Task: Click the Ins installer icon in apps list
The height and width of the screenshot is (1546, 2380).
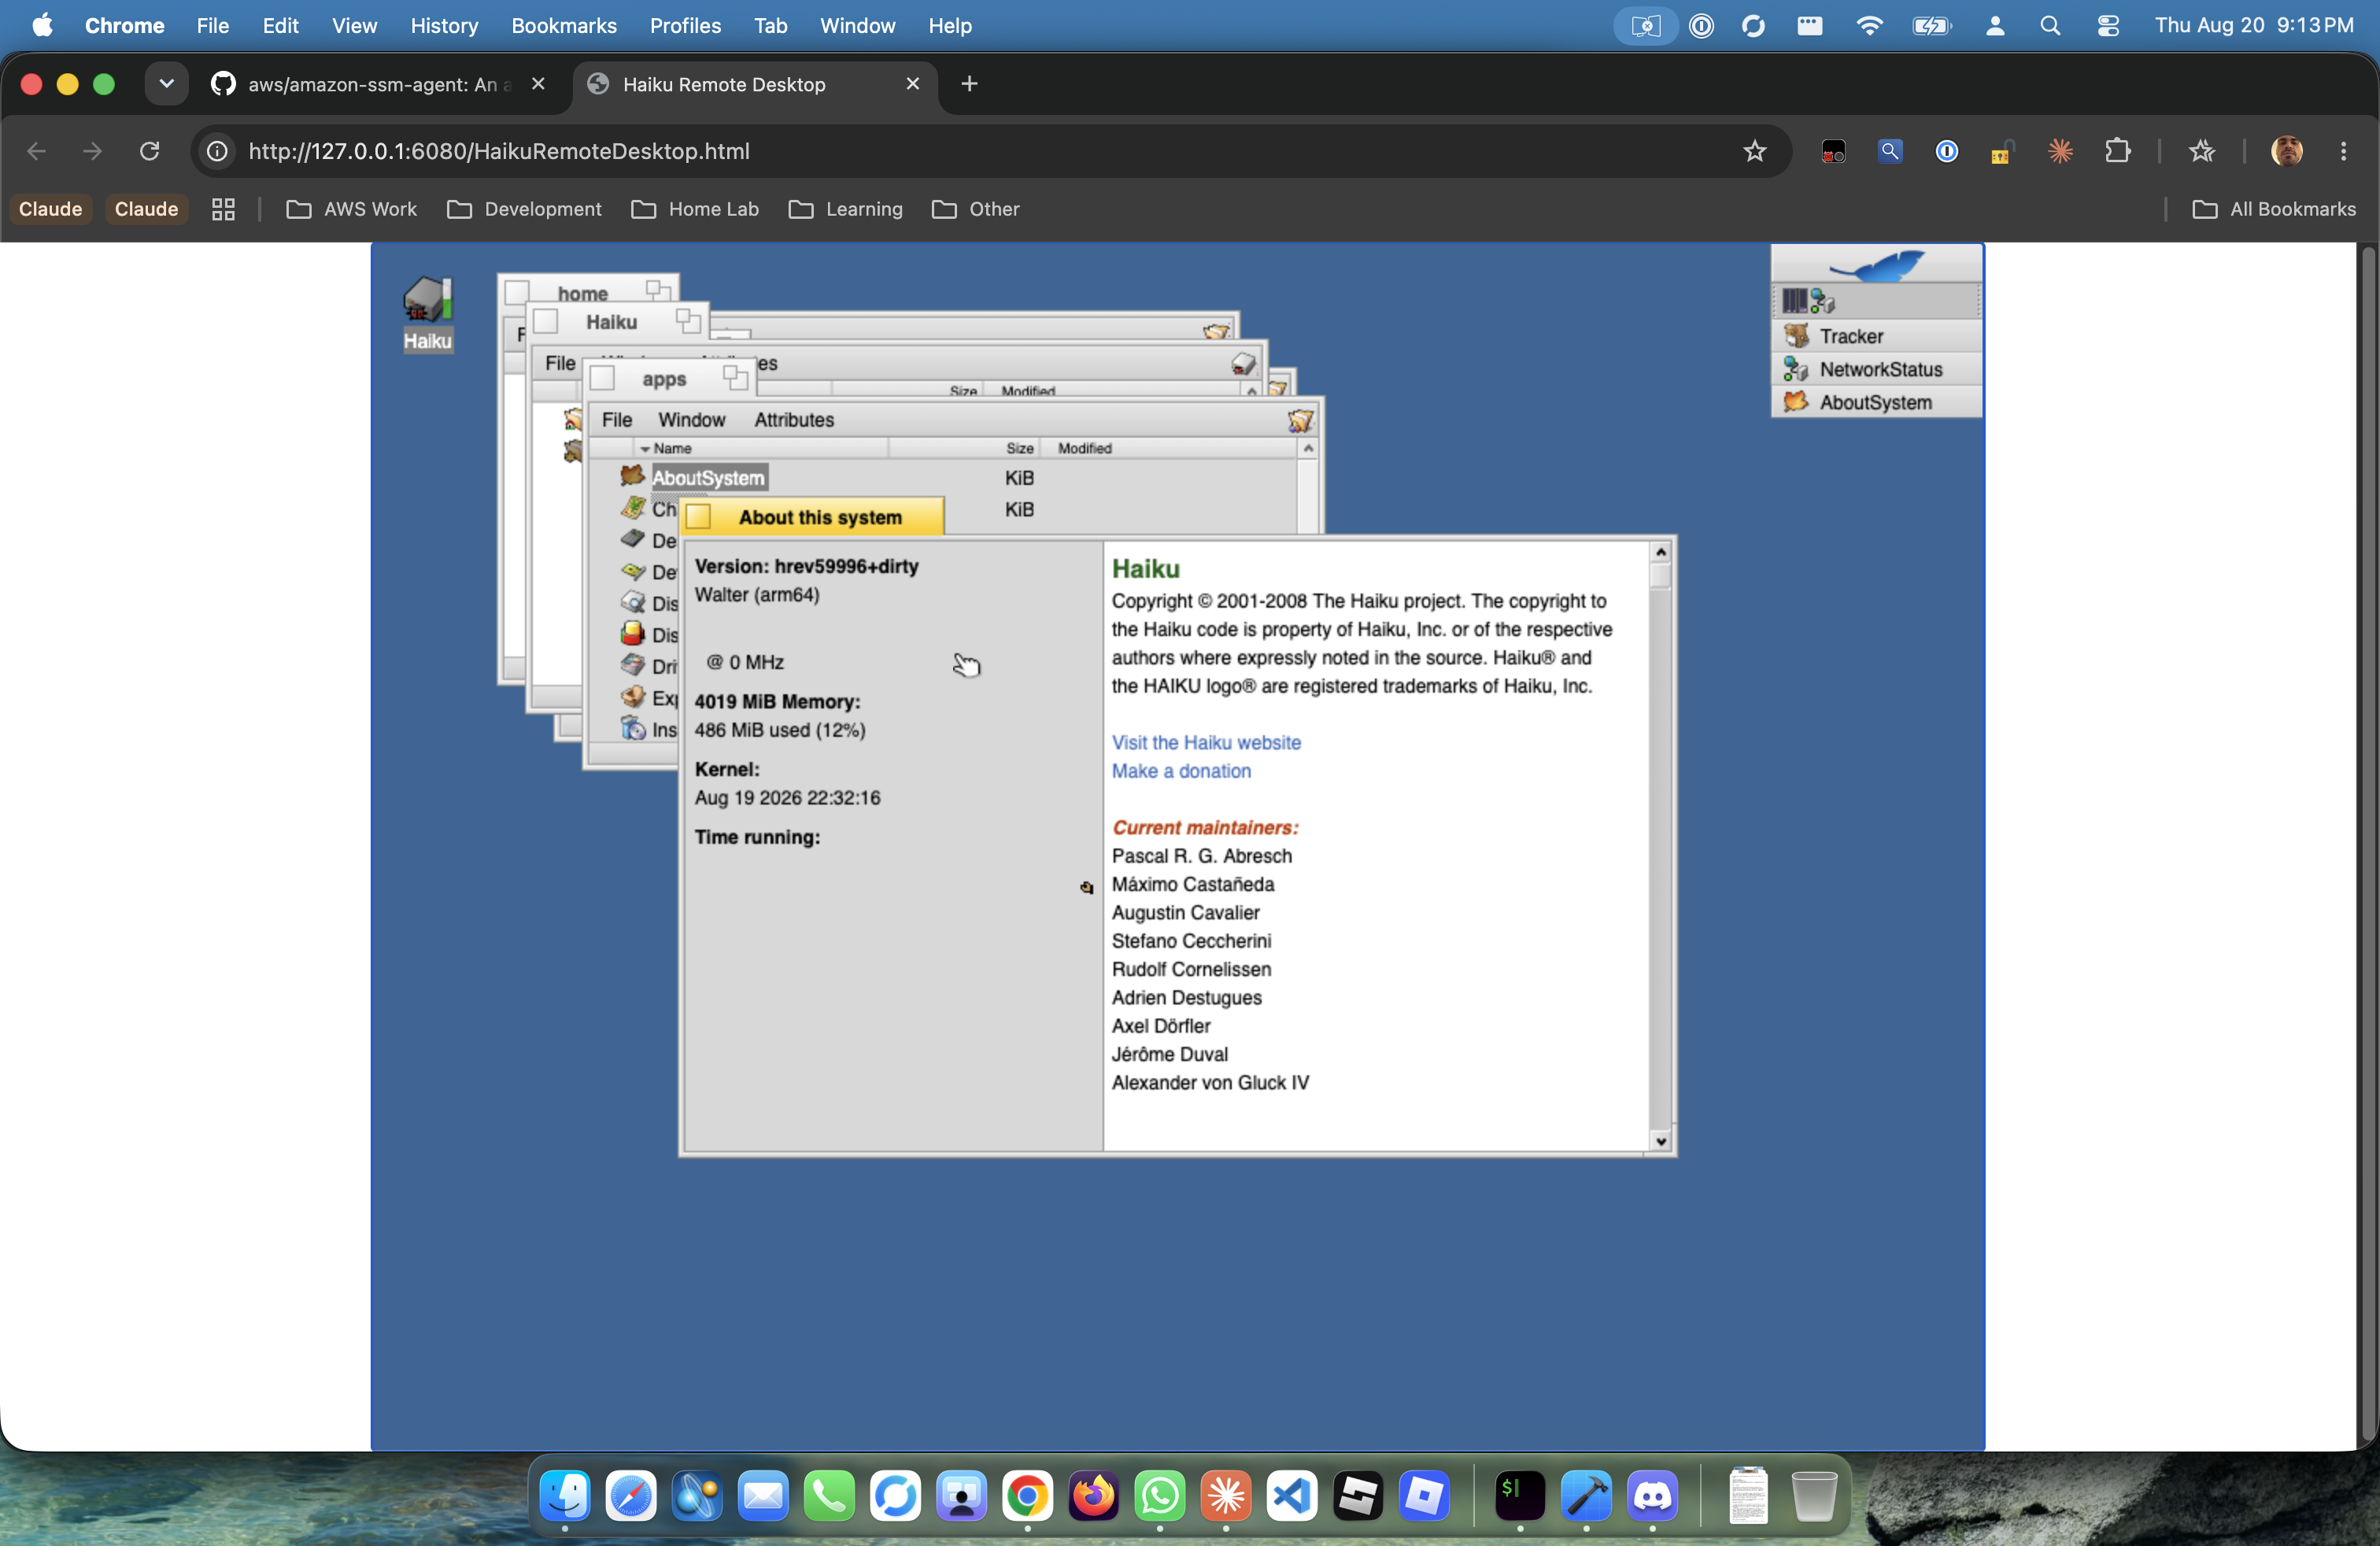Action: click(632, 728)
